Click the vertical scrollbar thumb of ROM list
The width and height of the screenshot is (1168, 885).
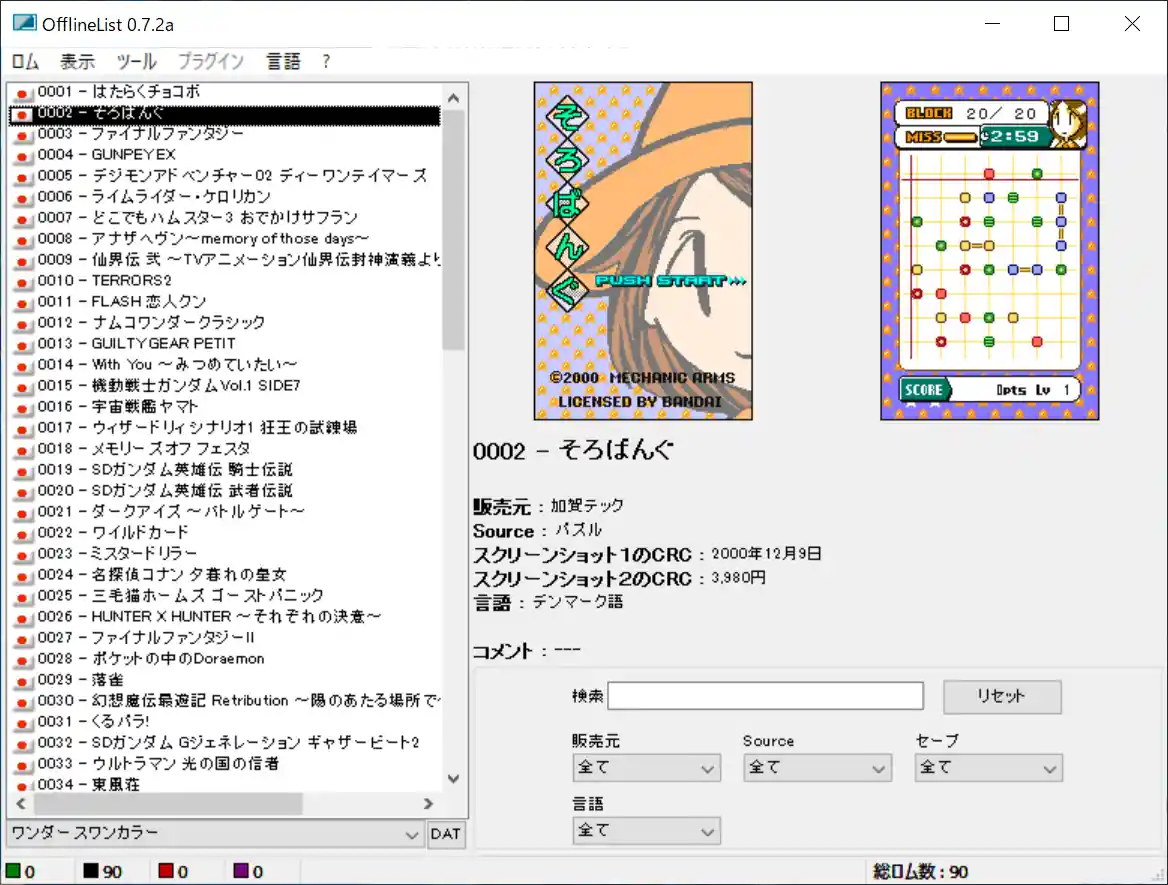click(x=453, y=229)
